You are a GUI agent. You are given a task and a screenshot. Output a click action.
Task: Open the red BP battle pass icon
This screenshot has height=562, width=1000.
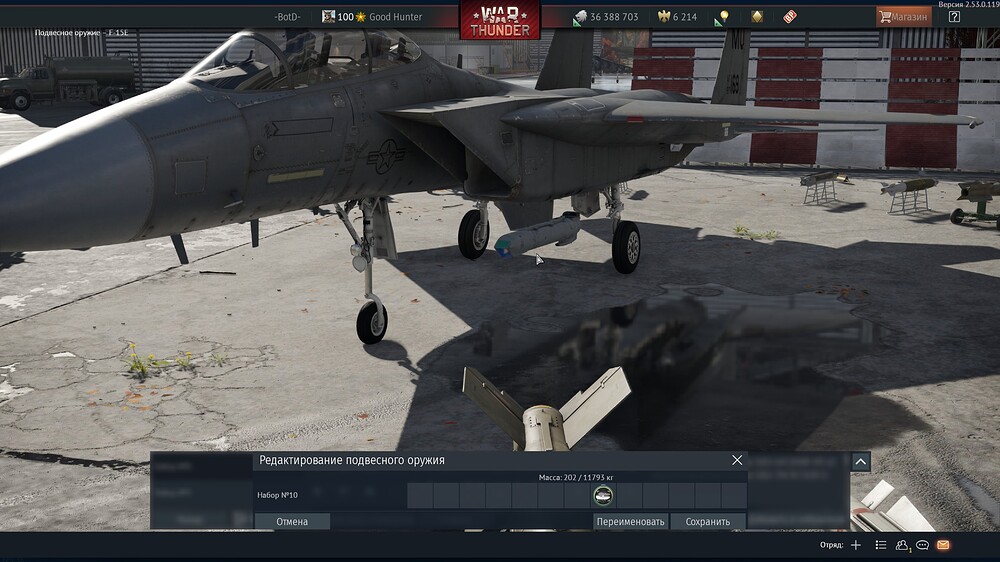[x=790, y=17]
